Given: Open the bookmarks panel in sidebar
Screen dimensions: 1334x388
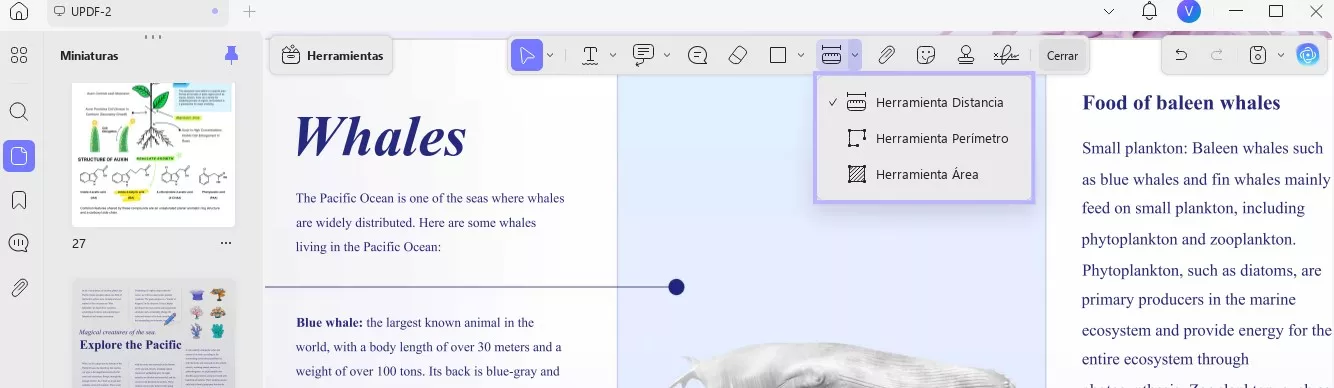Looking at the screenshot, I should pos(19,200).
